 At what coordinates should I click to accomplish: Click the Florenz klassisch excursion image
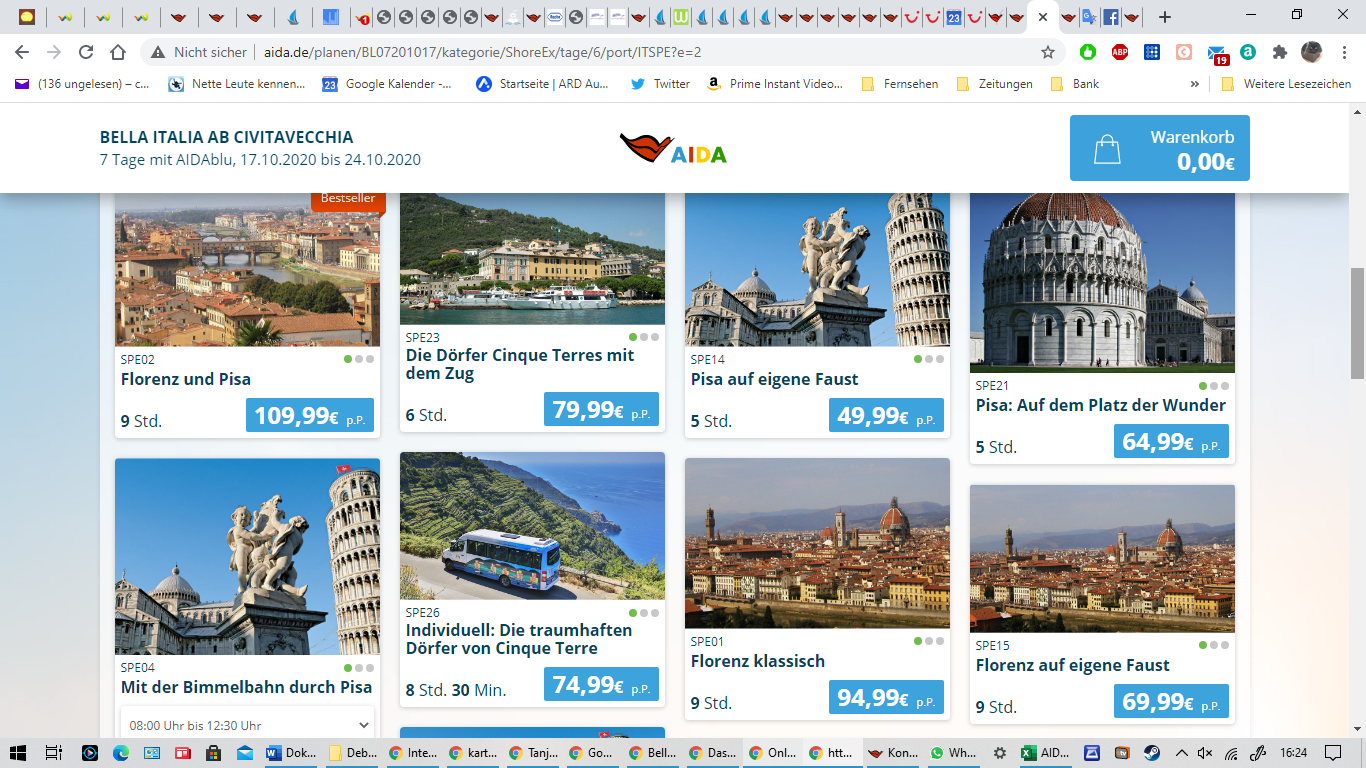point(817,543)
